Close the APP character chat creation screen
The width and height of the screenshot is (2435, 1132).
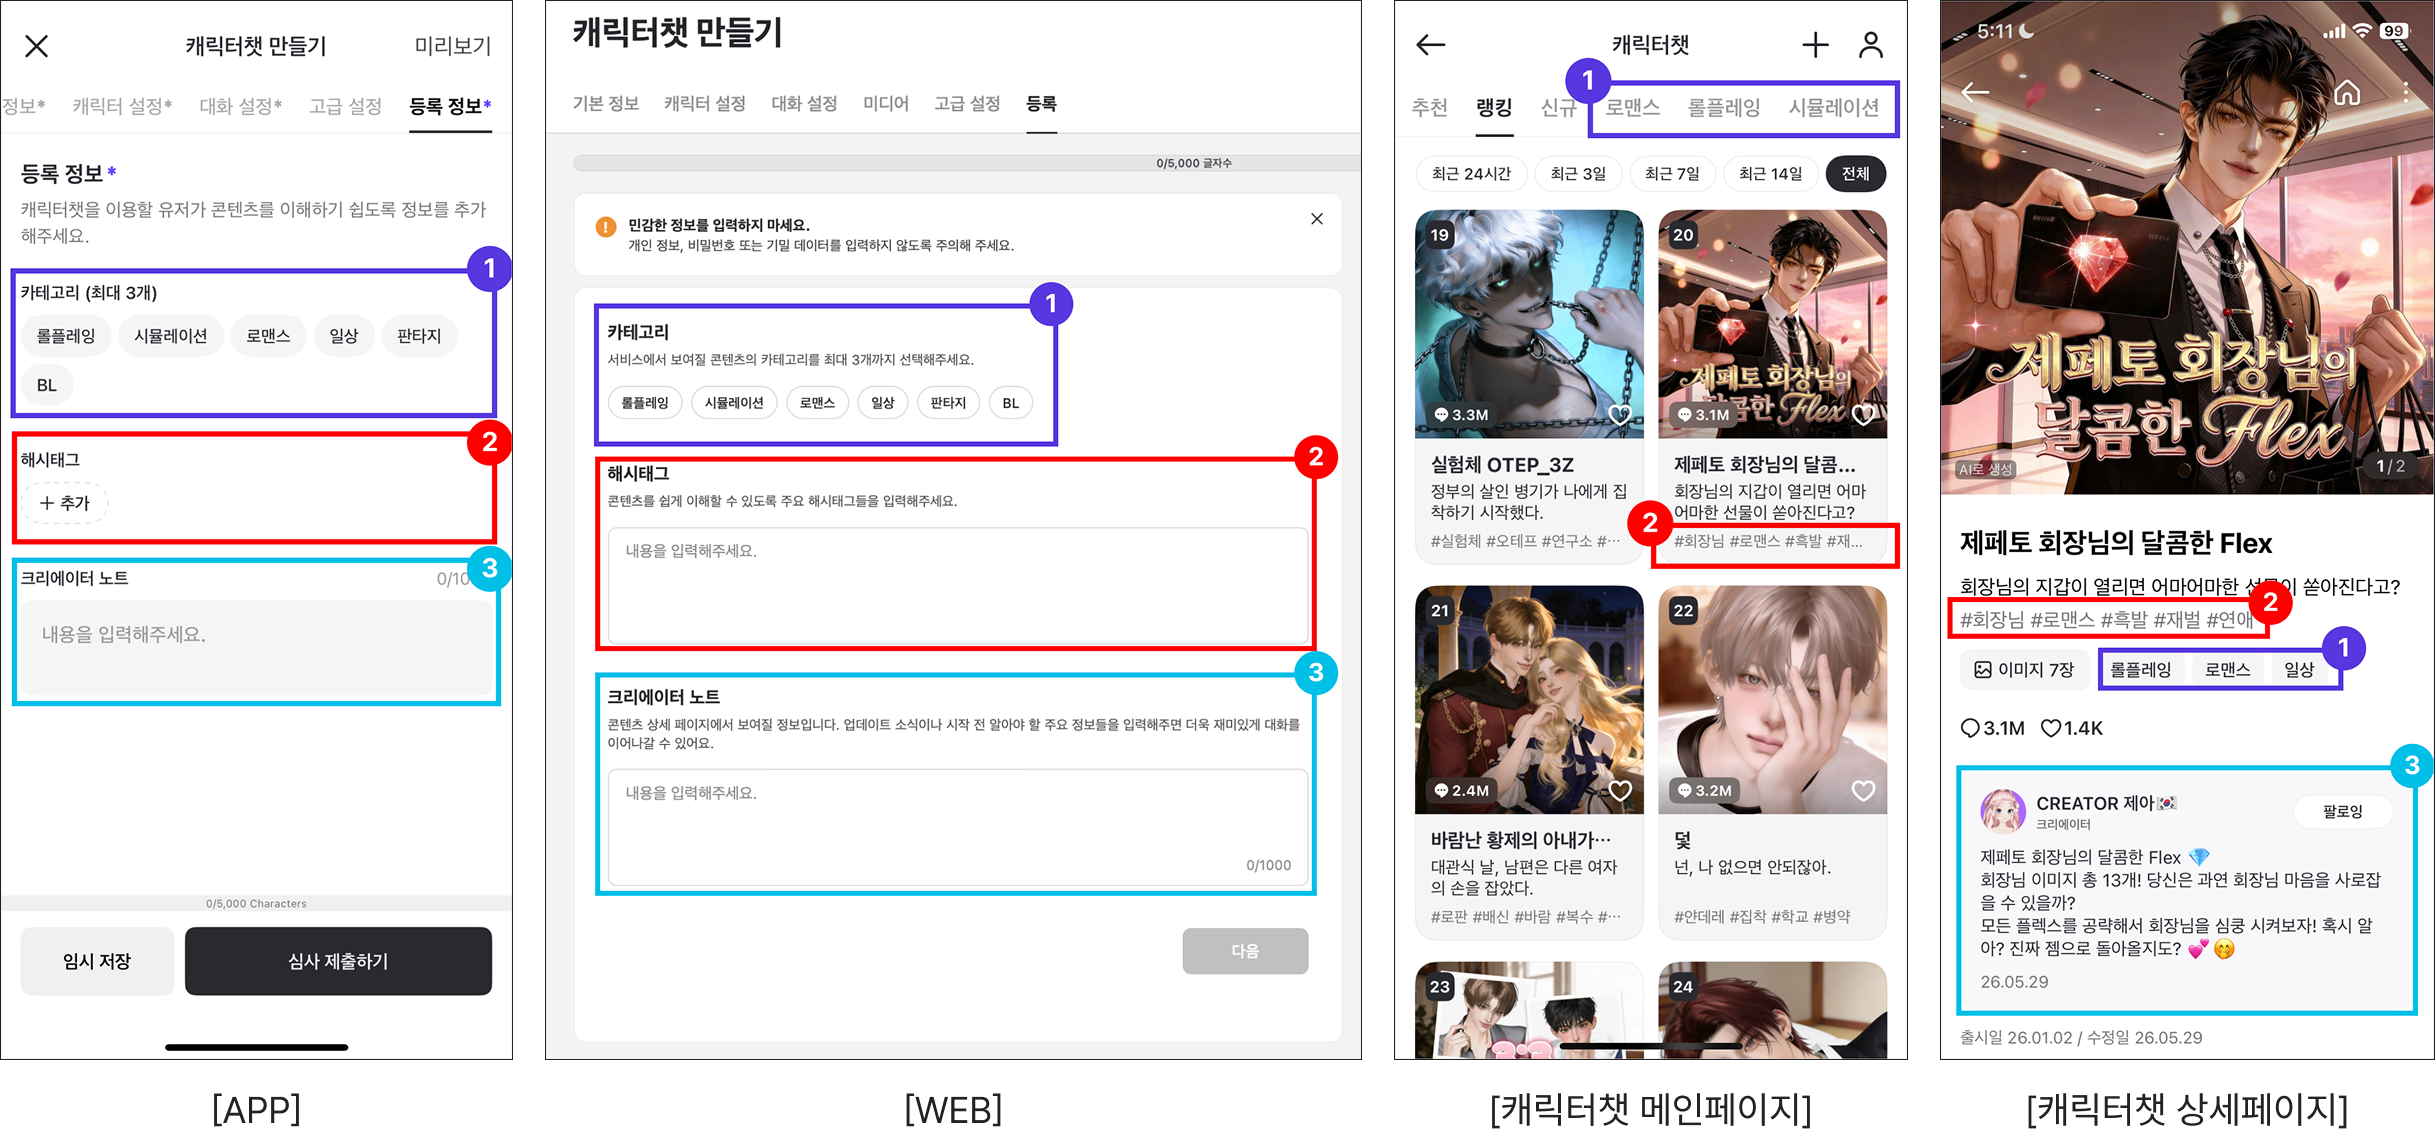[37, 46]
